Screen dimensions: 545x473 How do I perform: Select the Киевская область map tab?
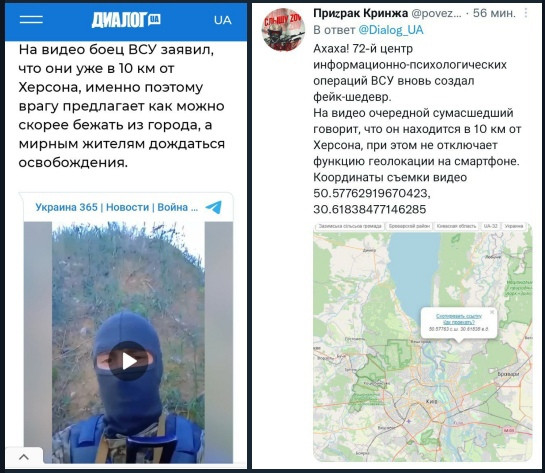tap(456, 226)
